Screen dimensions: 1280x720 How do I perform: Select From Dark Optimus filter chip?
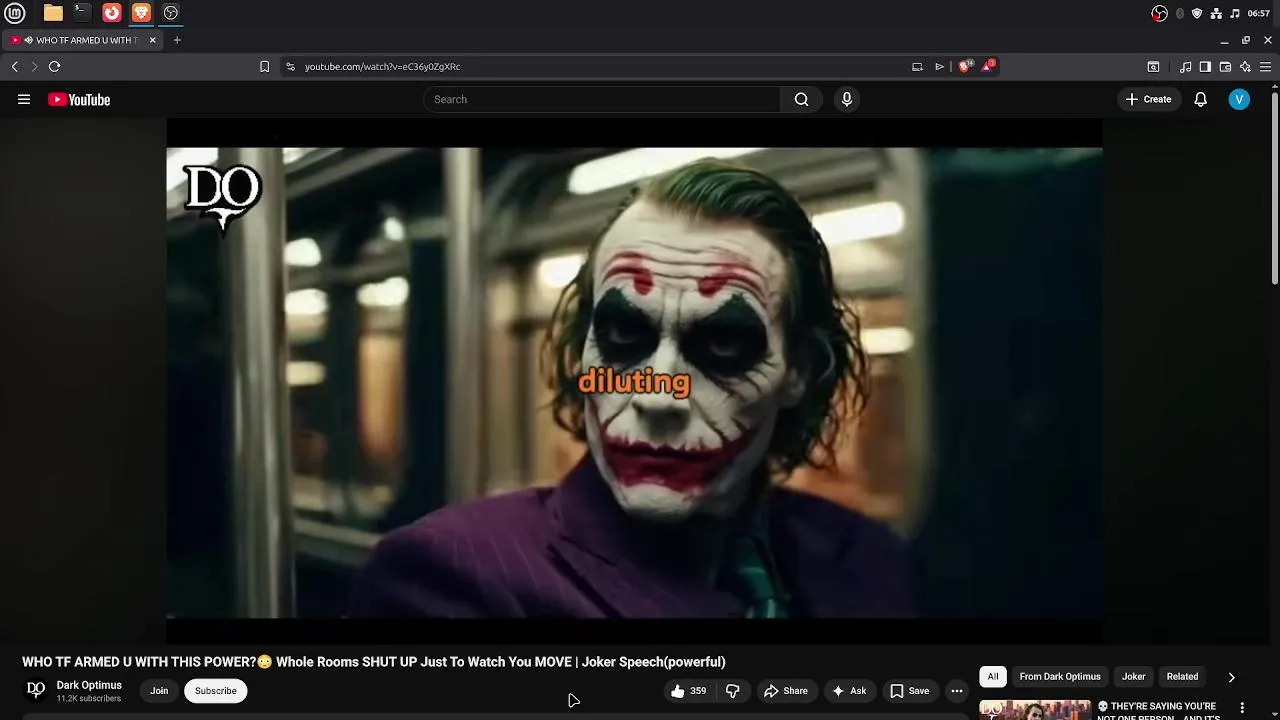(x=1060, y=677)
